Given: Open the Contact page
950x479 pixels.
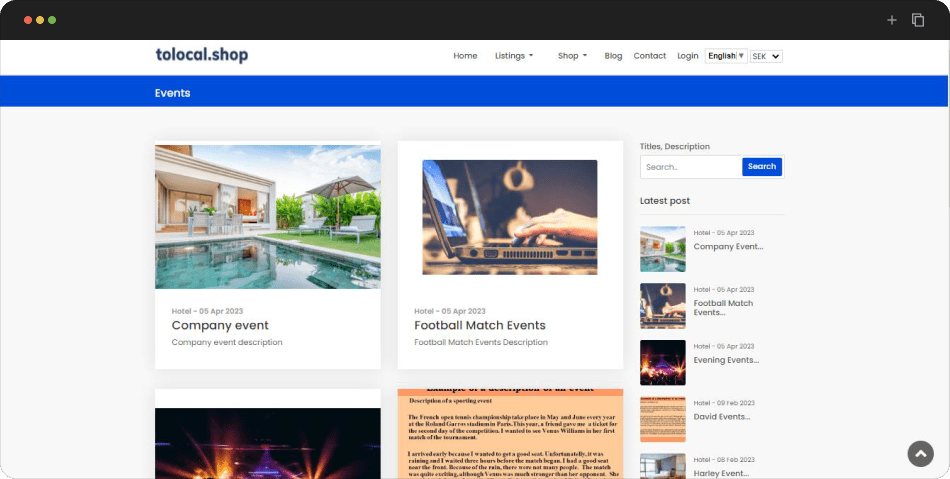Looking at the screenshot, I should [x=649, y=56].
